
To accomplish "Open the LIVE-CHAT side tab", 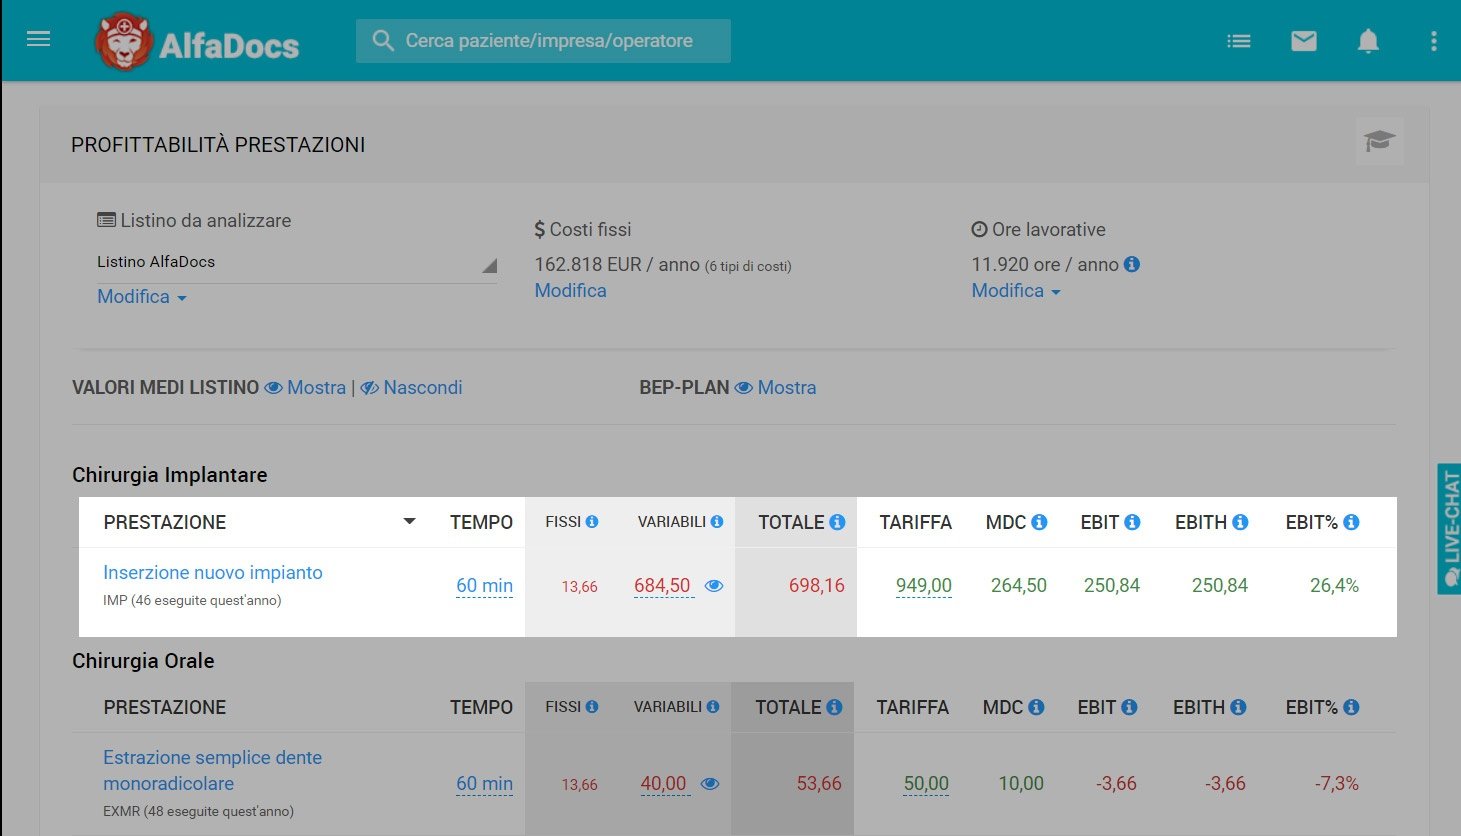I will tap(1449, 529).
